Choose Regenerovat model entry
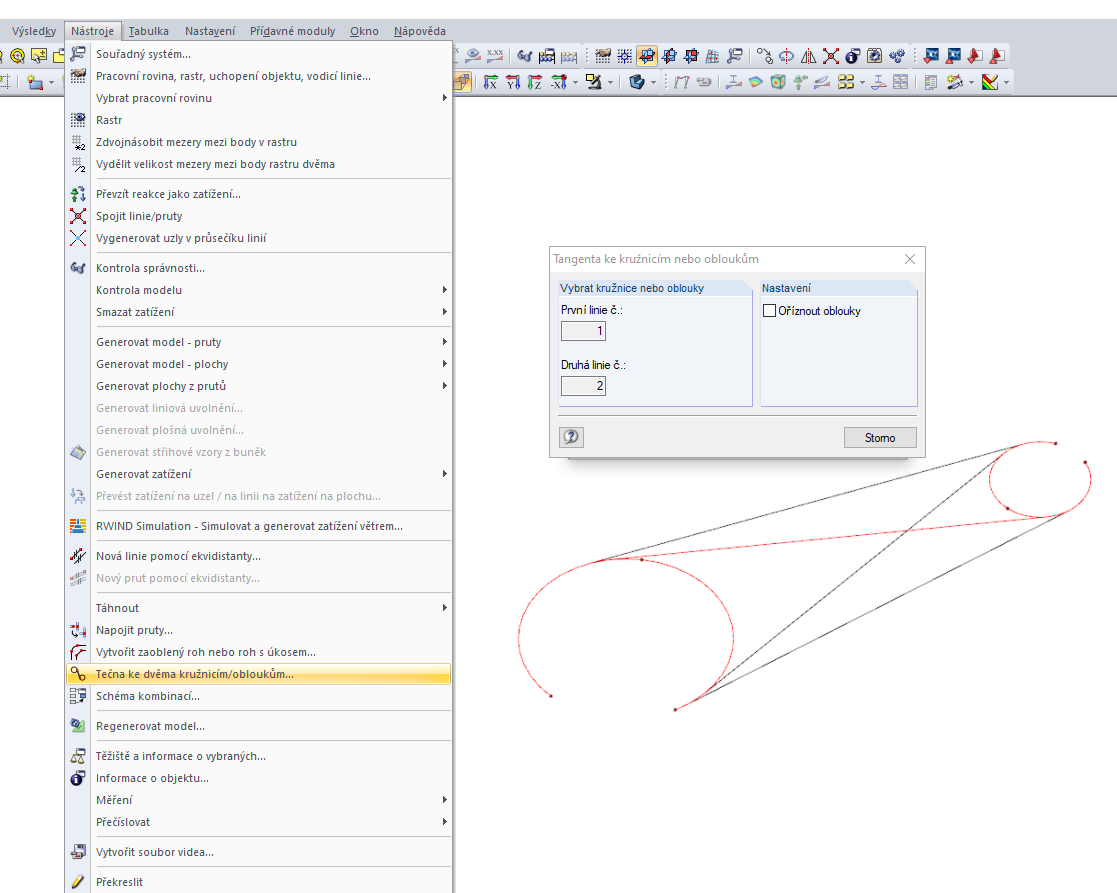The width and height of the screenshot is (1117, 893). (259, 726)
